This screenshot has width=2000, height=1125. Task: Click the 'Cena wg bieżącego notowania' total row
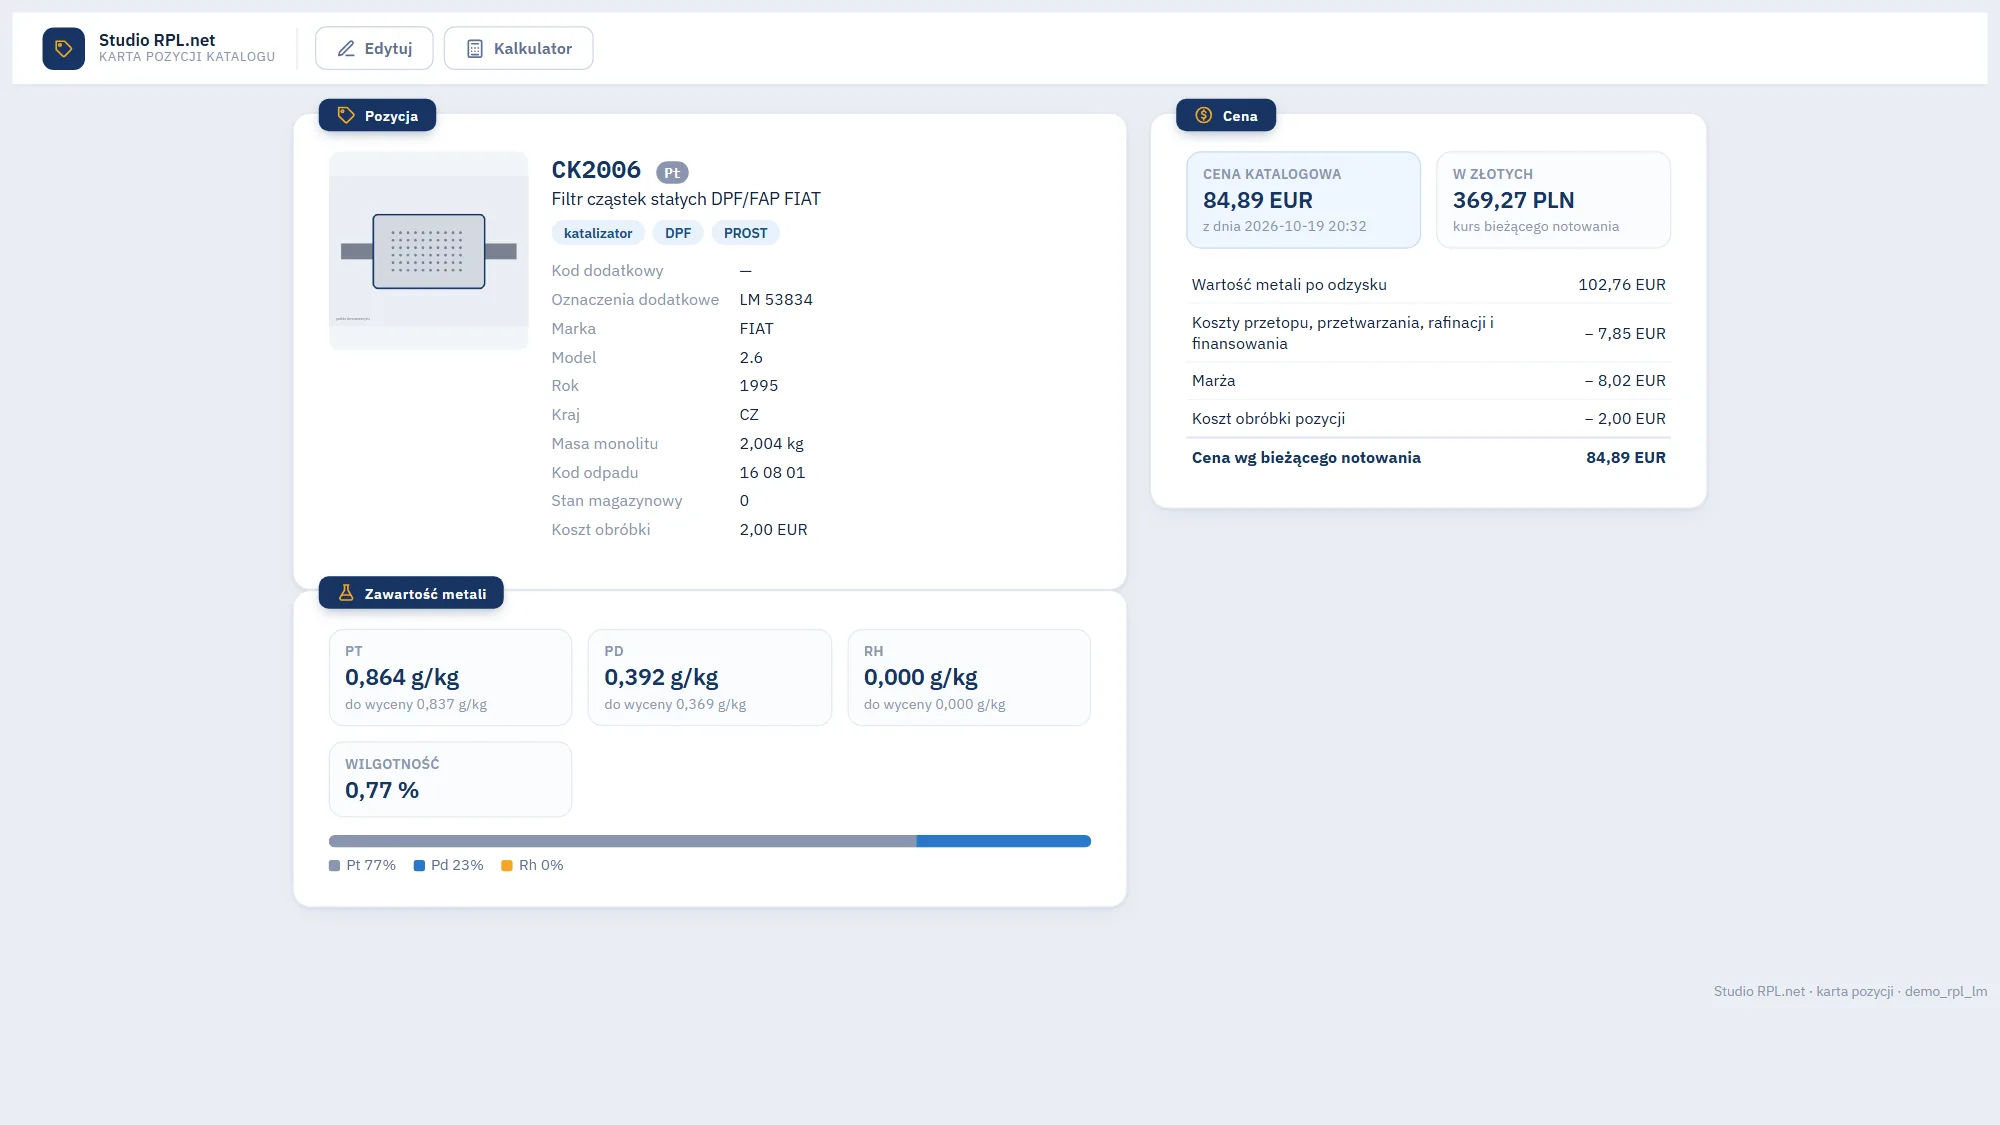pos(1428,458)
